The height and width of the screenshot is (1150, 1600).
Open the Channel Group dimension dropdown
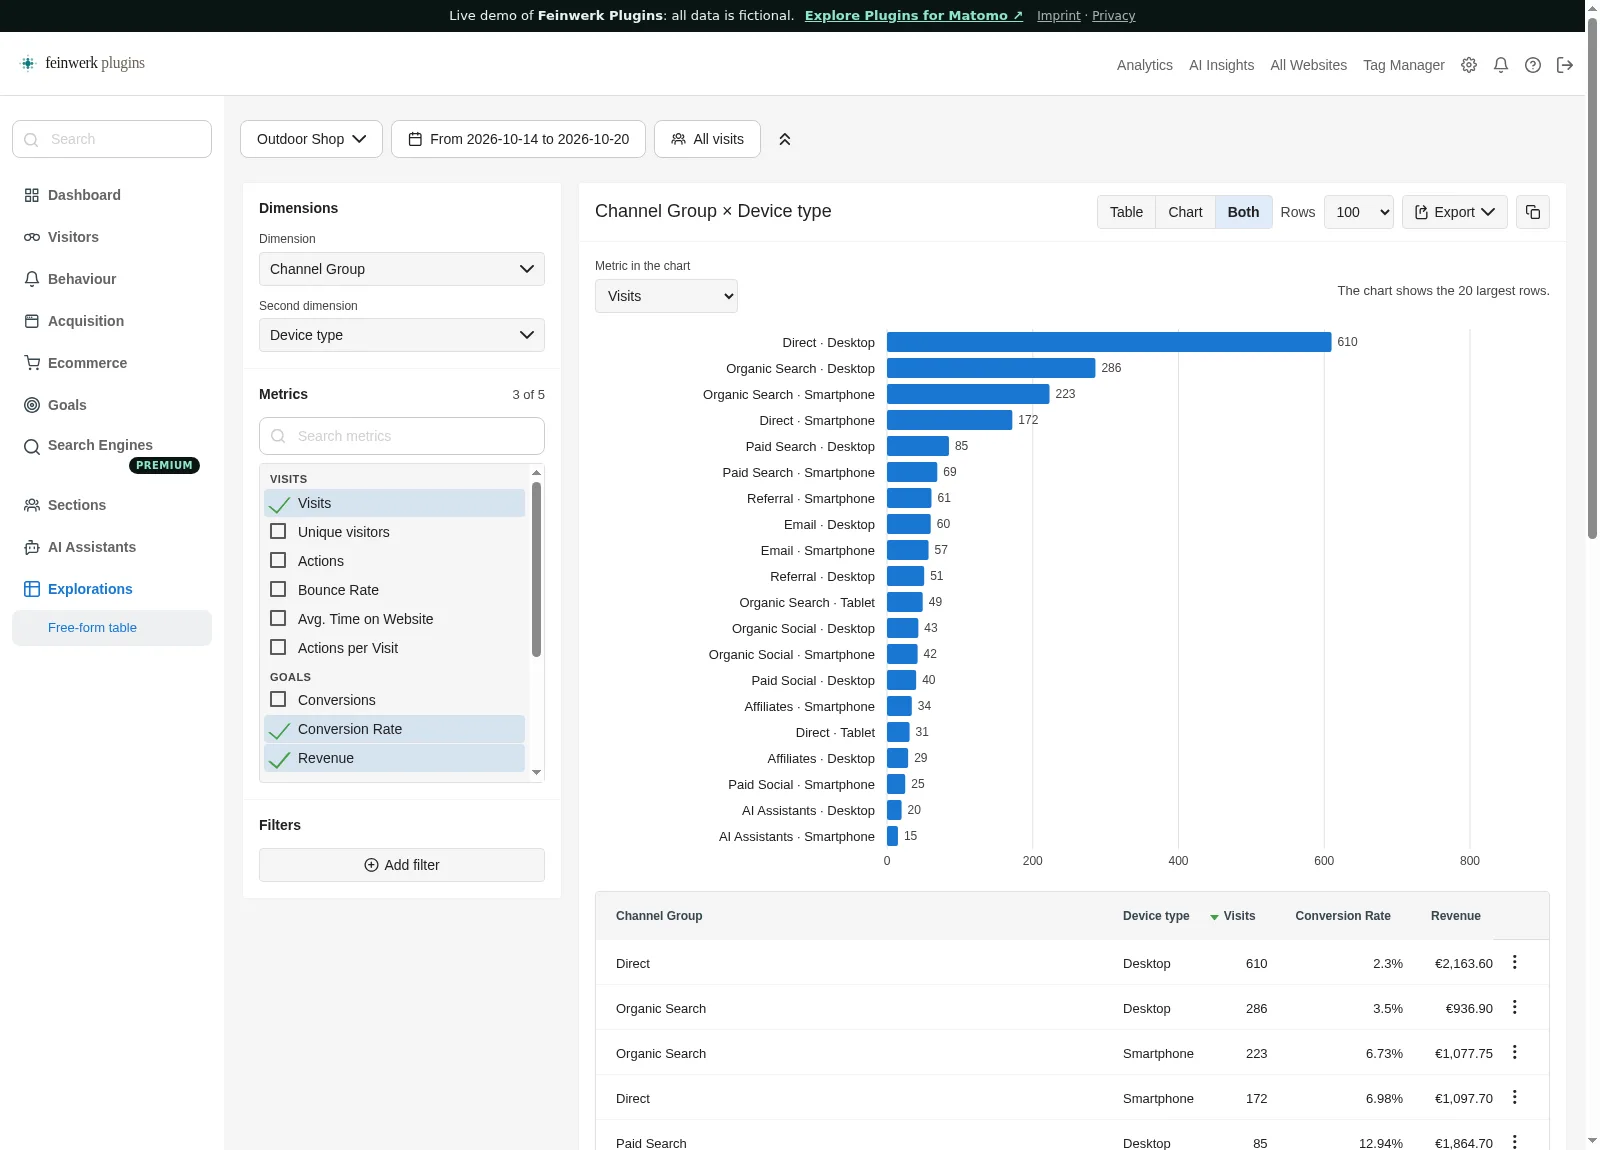402,269
